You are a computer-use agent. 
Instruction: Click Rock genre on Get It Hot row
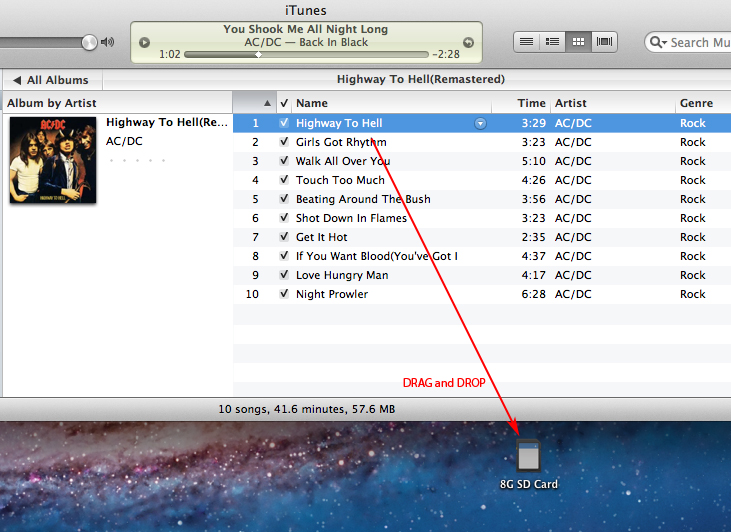coord(693,237)
